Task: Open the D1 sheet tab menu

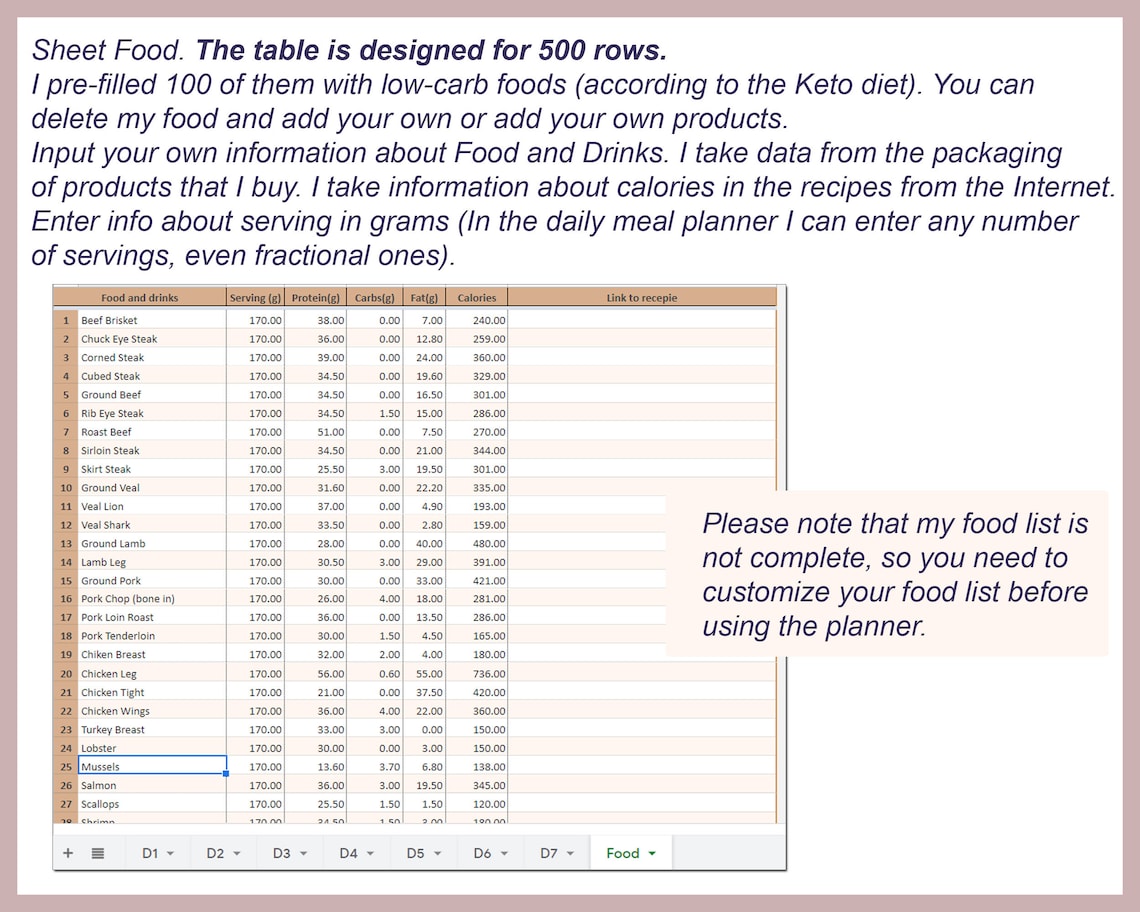Action: coord(170,853)
